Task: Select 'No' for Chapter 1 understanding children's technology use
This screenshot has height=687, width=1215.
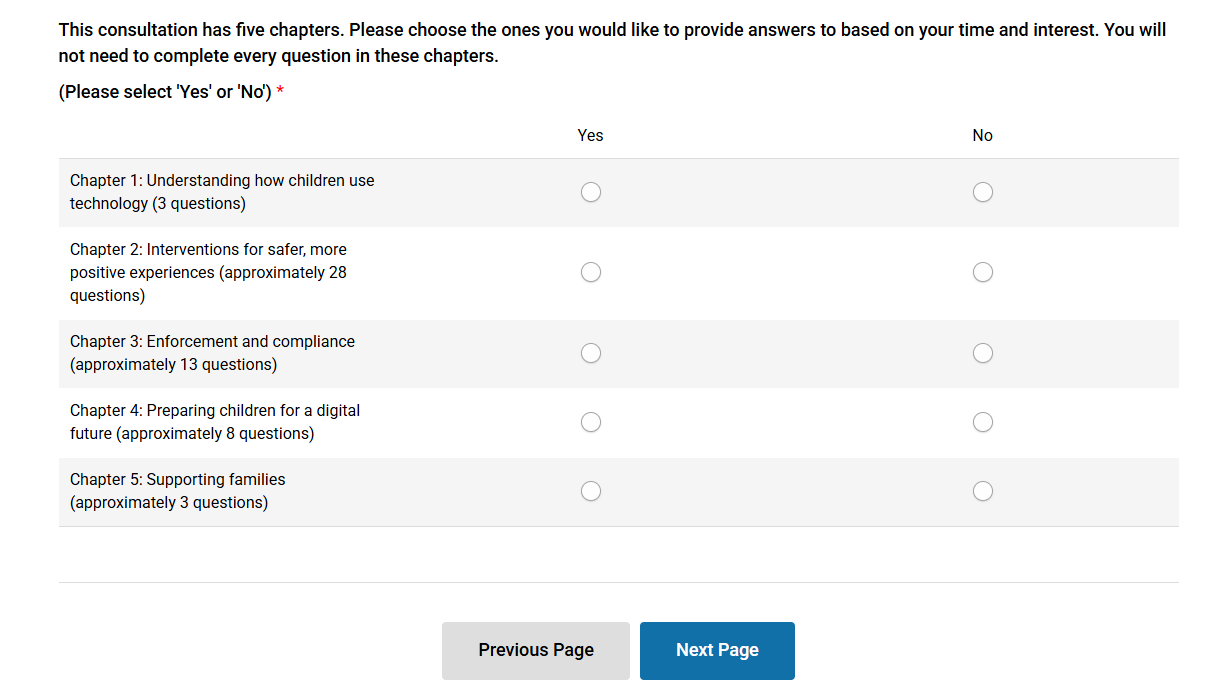Action: tap(983, 191)
